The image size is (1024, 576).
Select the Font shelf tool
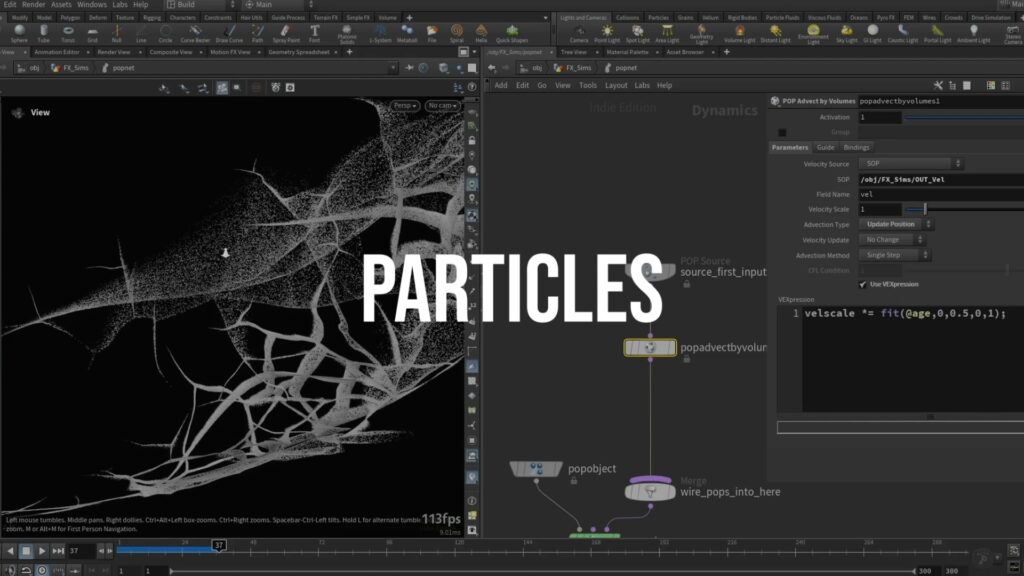(x=314, y=33)
